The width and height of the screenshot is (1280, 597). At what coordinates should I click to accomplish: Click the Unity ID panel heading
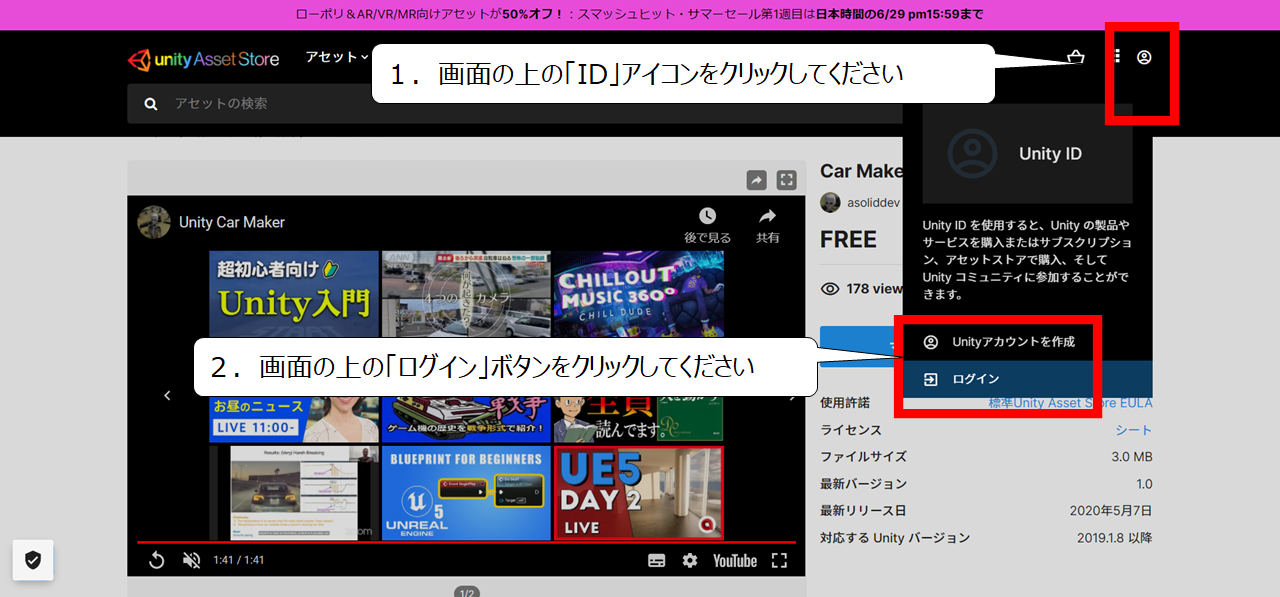[x=1050, y=154]
